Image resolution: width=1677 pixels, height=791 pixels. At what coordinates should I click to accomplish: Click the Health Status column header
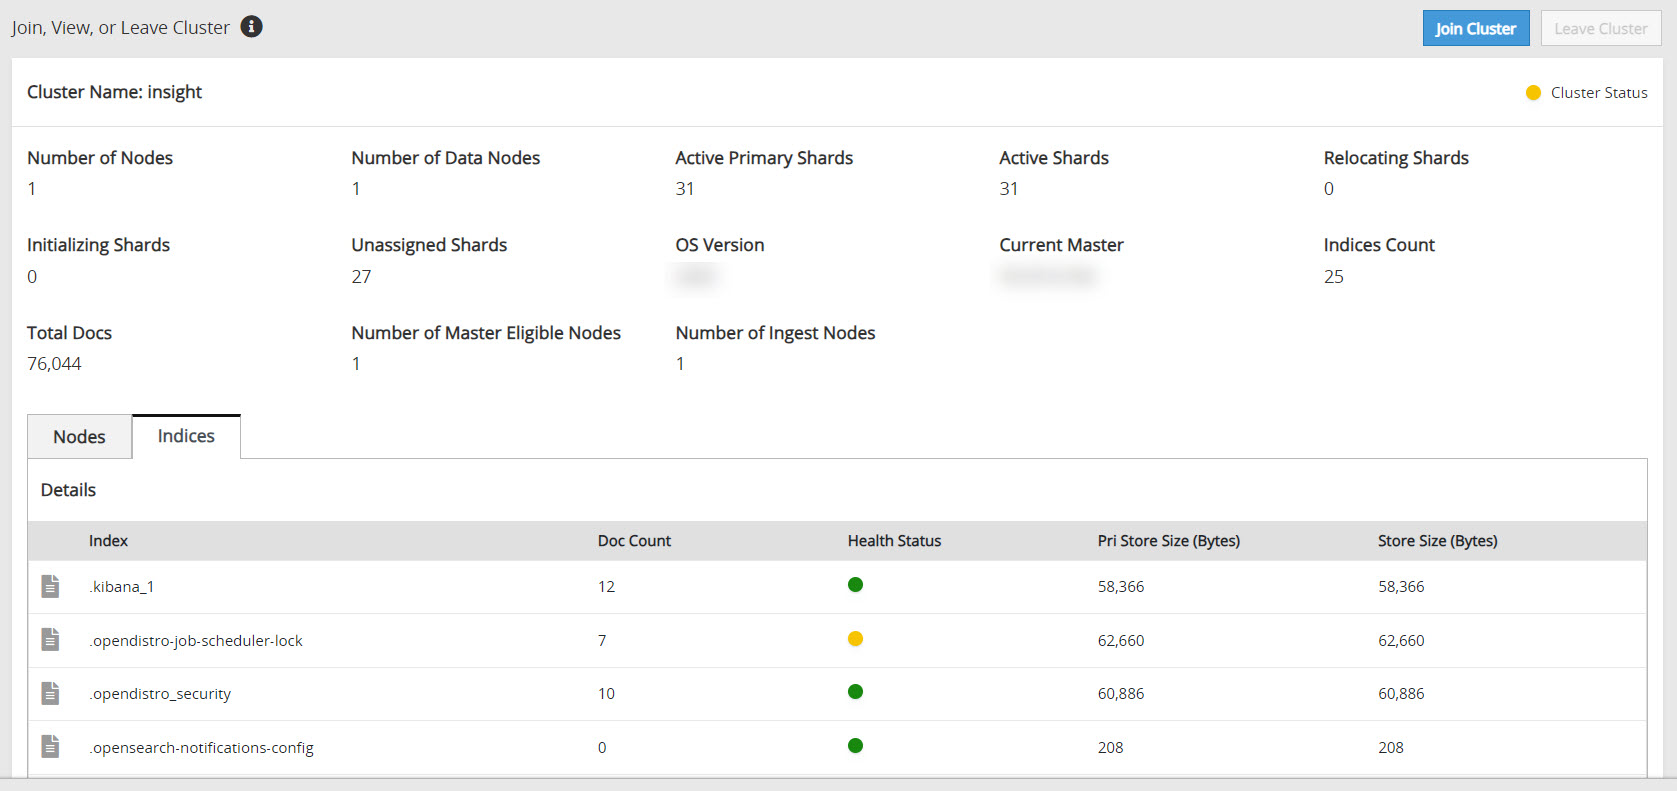(894, 541)
